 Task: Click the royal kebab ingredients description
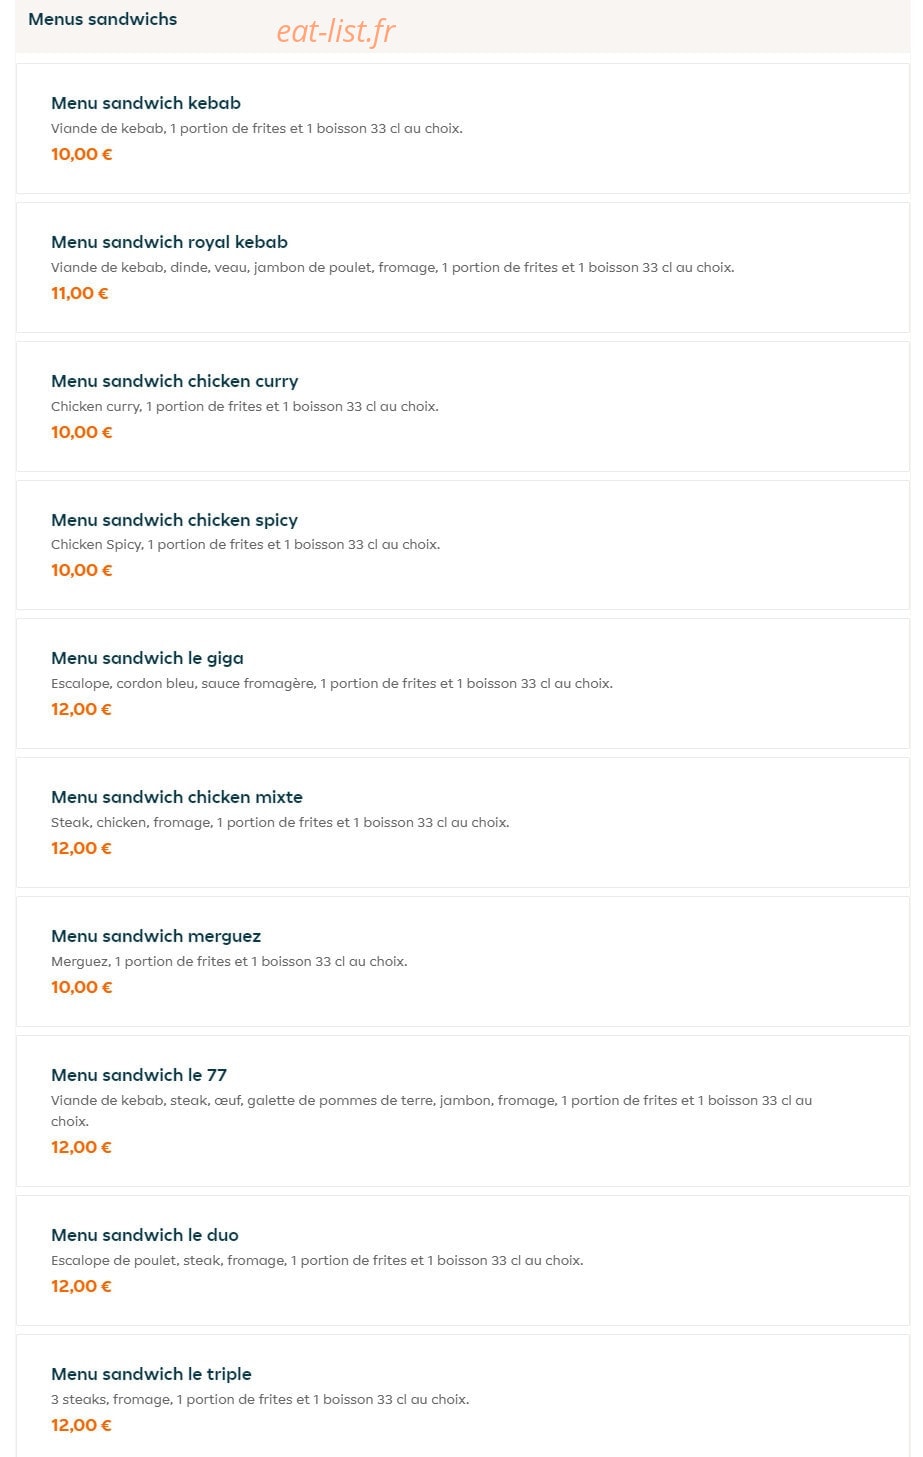pos(392,267)
